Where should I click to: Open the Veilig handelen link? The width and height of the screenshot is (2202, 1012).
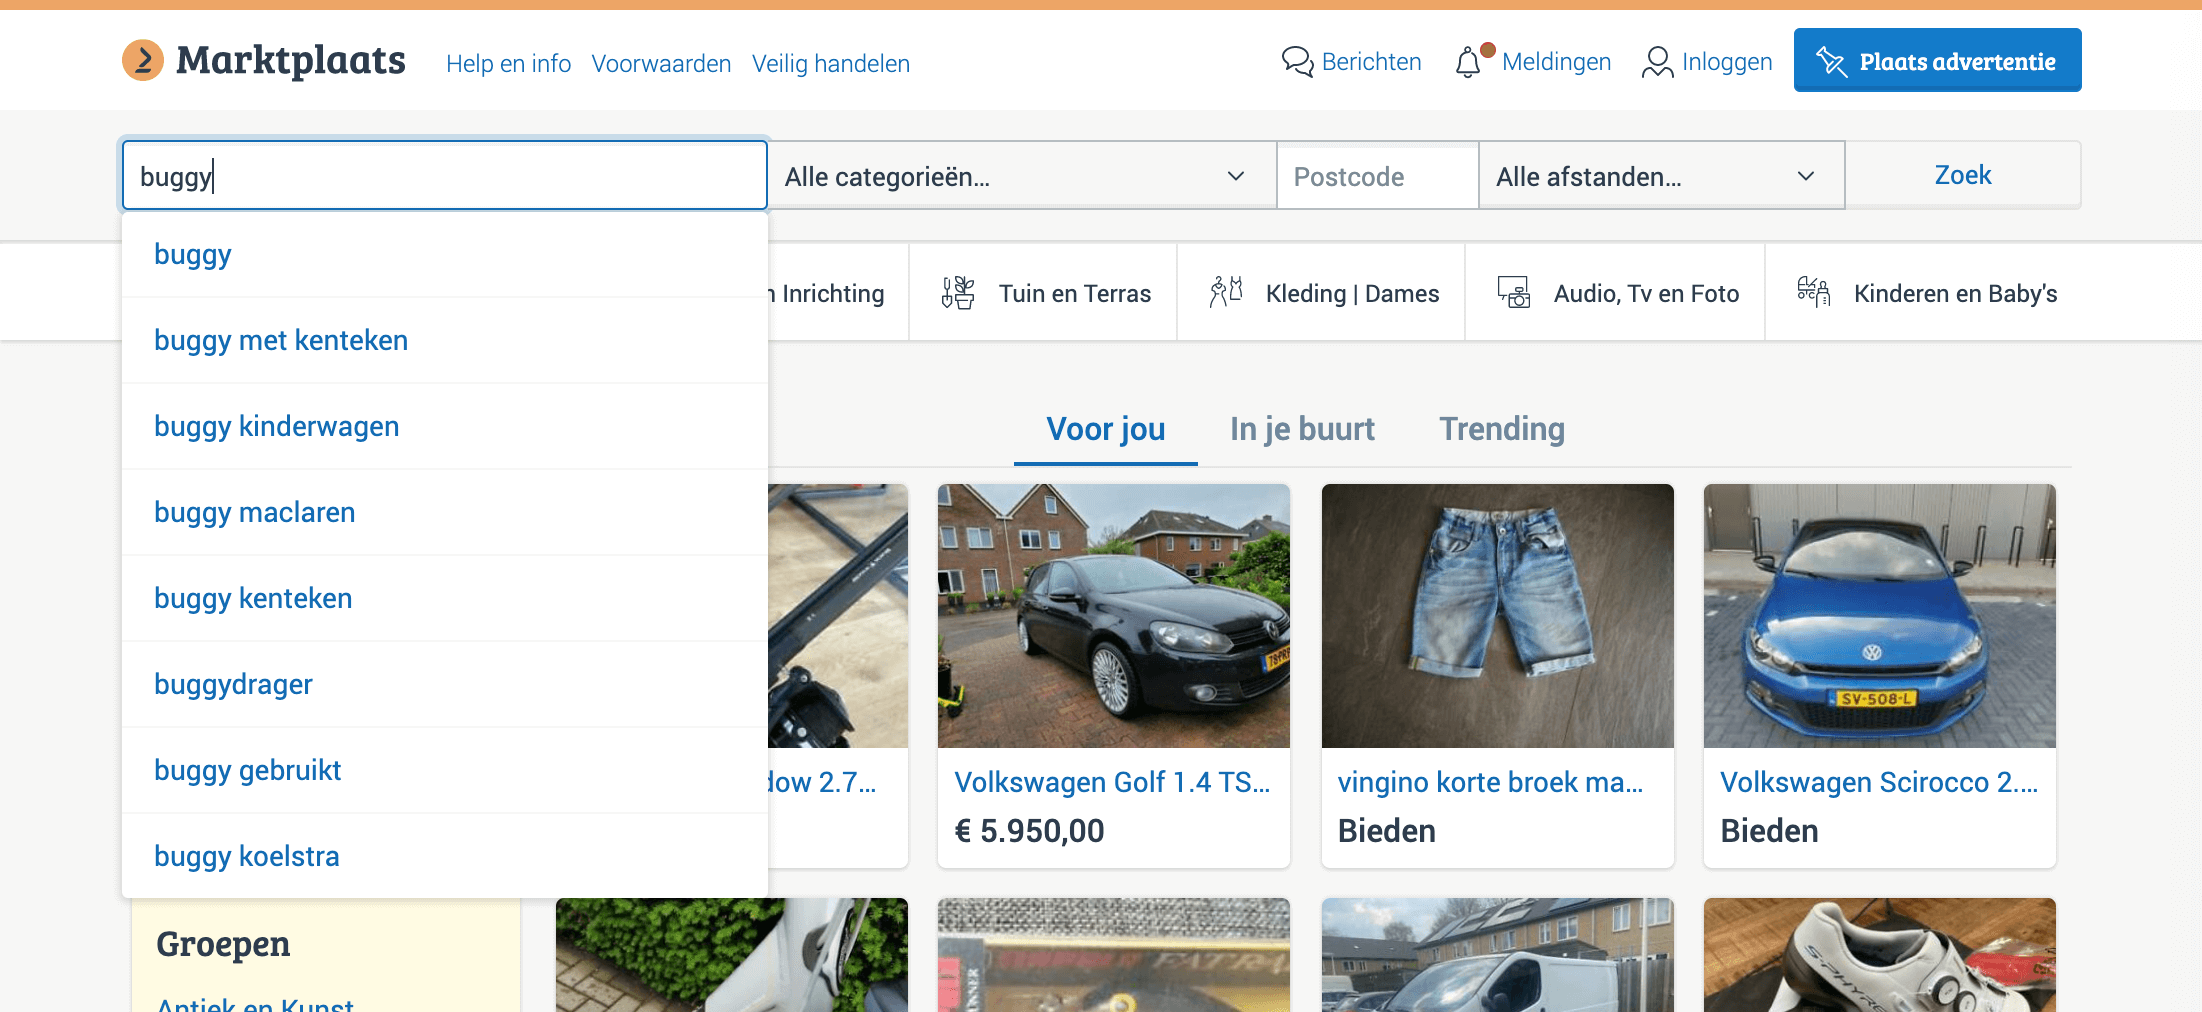(831, 64)
